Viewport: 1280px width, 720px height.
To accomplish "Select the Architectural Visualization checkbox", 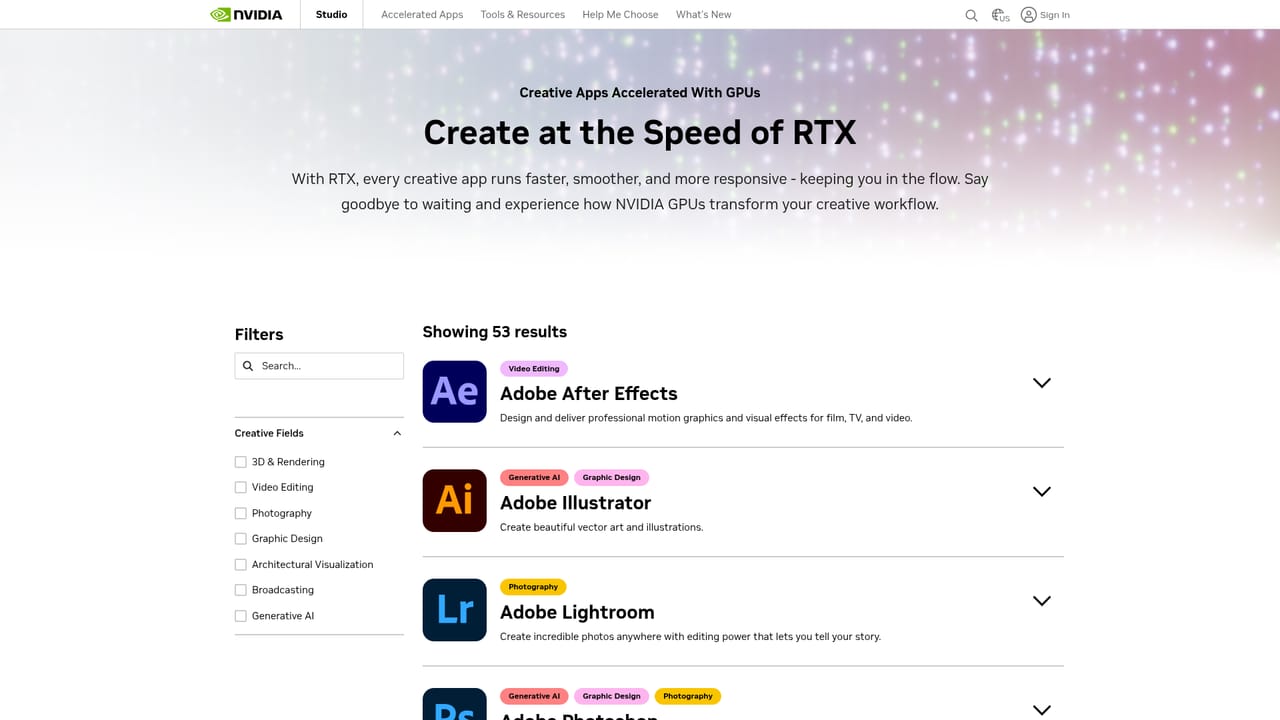I will point(240,564).
